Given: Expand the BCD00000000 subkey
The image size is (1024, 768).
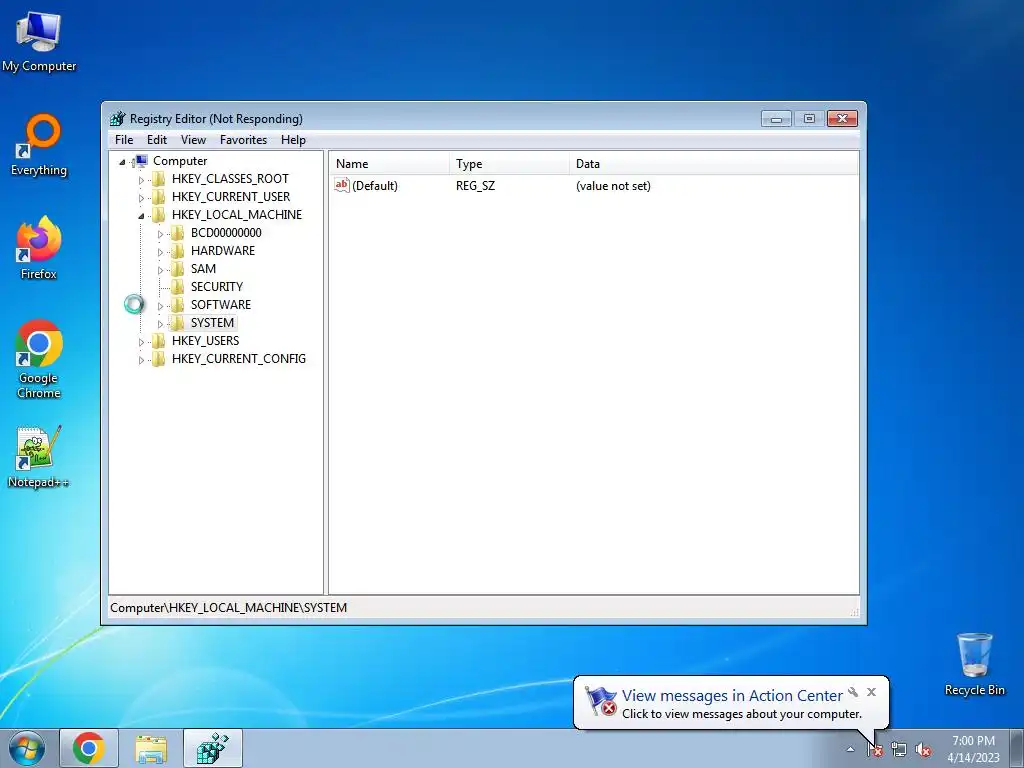Looking at the screenshot, I should pyautogui.click(x=160, y=234).
